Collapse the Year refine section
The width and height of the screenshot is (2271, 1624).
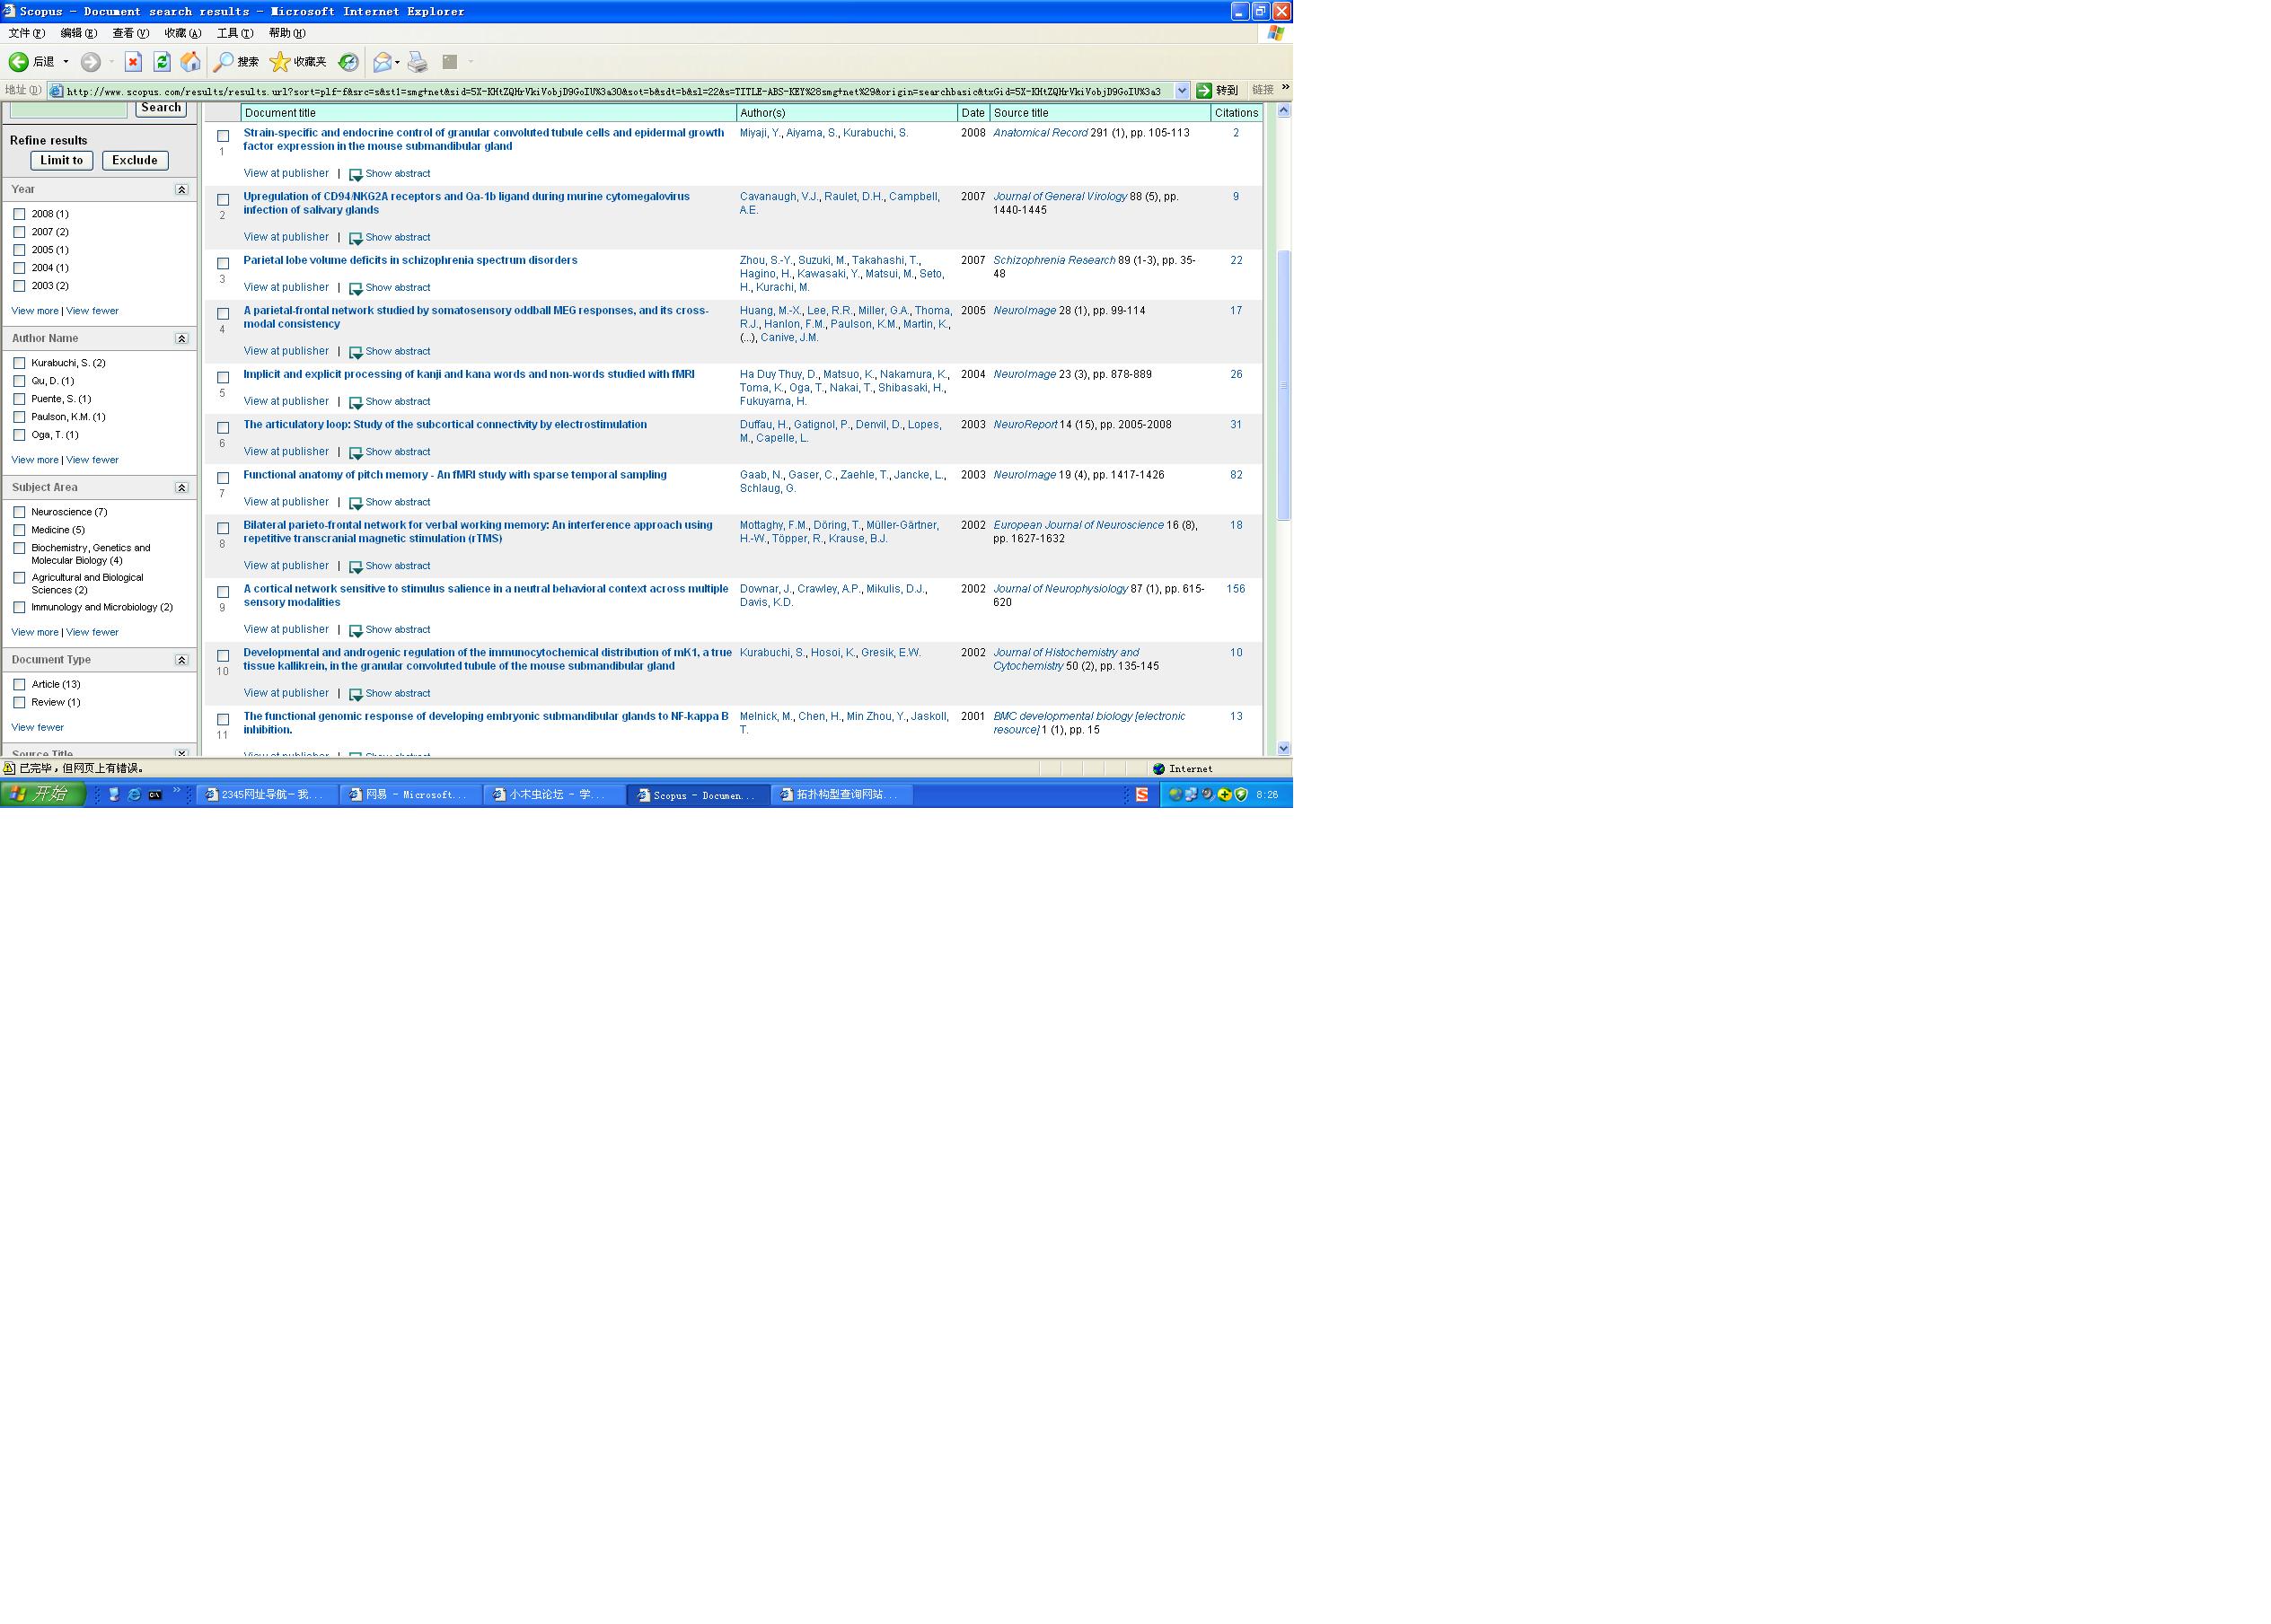(x=181, y=190)
